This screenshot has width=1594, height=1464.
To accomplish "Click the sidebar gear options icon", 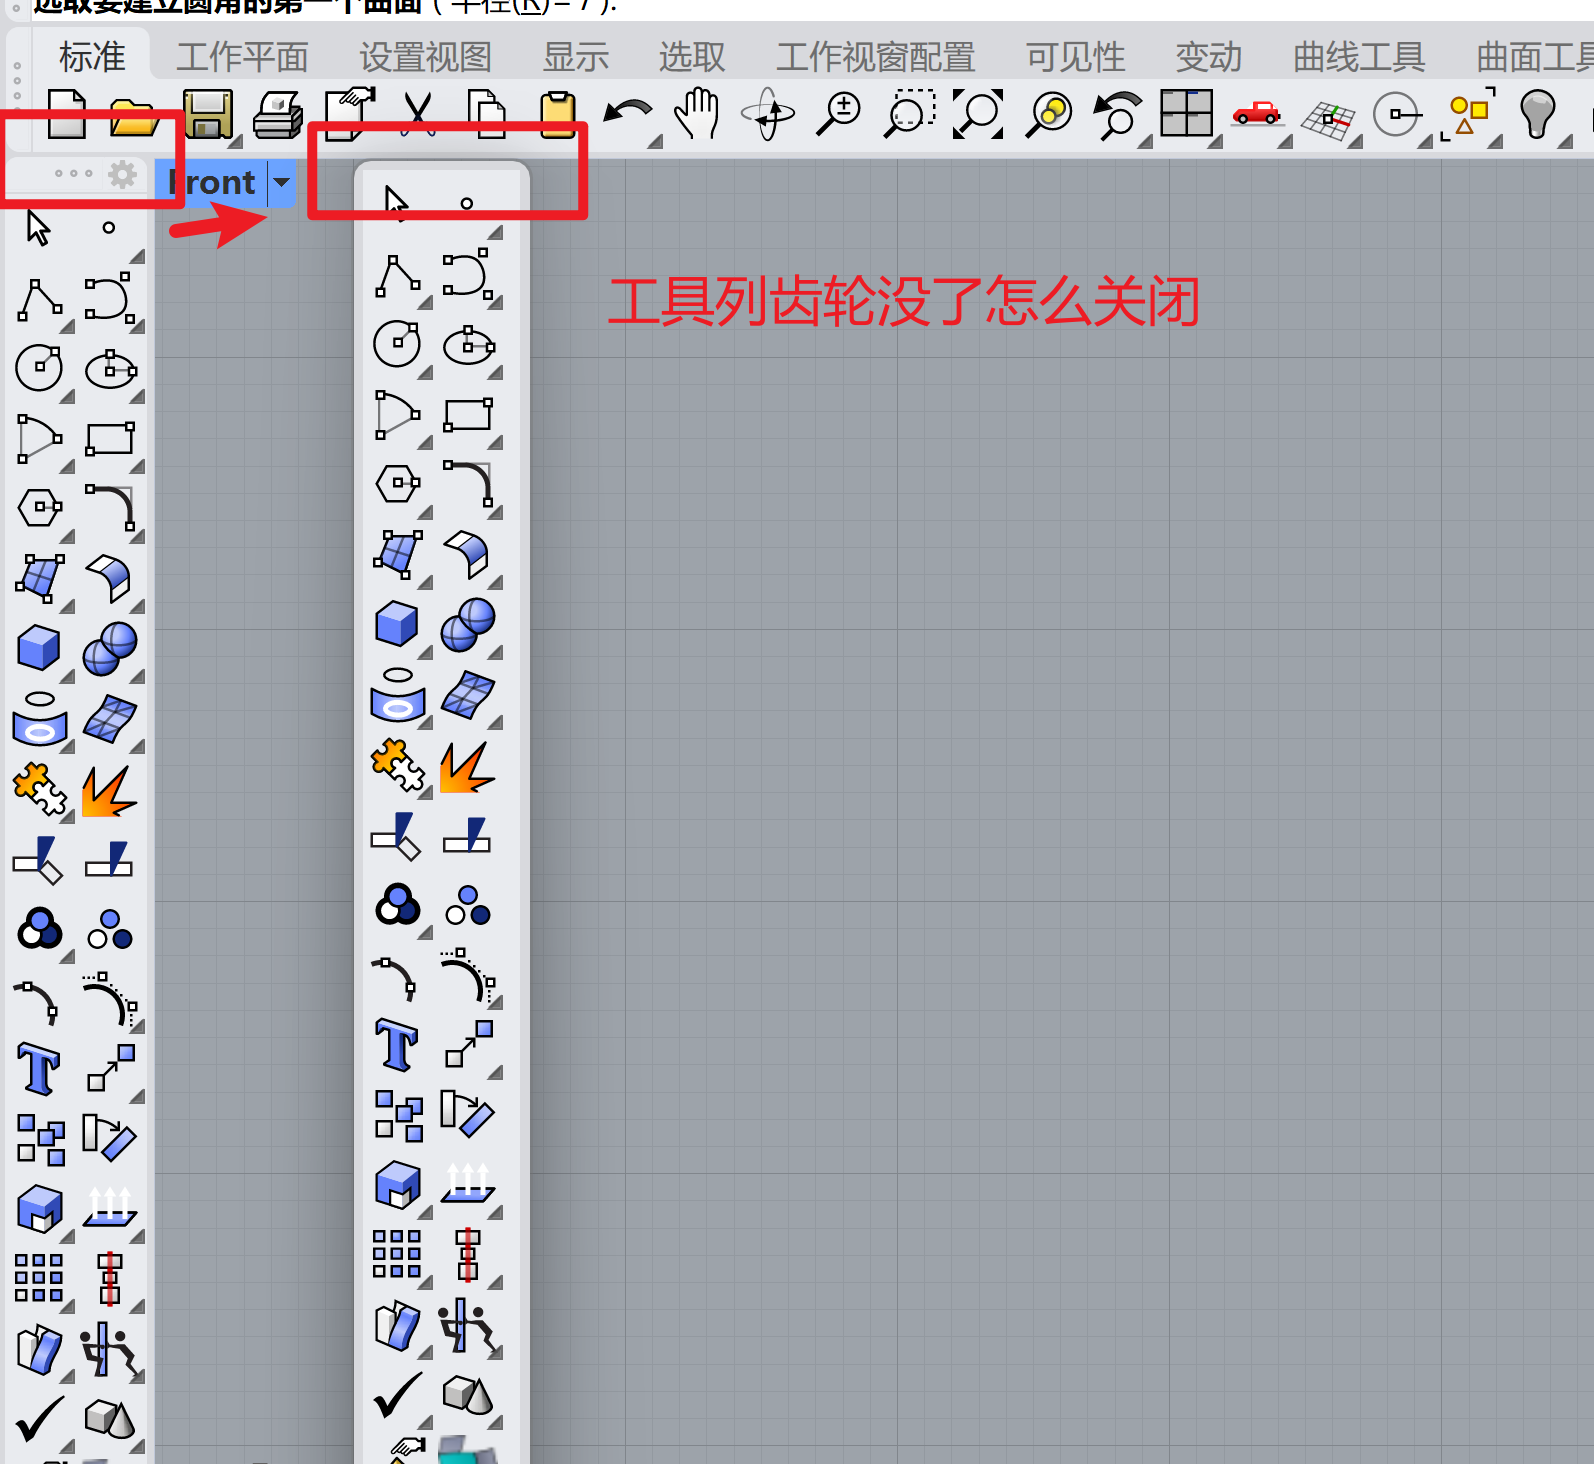I will point(122,174).
